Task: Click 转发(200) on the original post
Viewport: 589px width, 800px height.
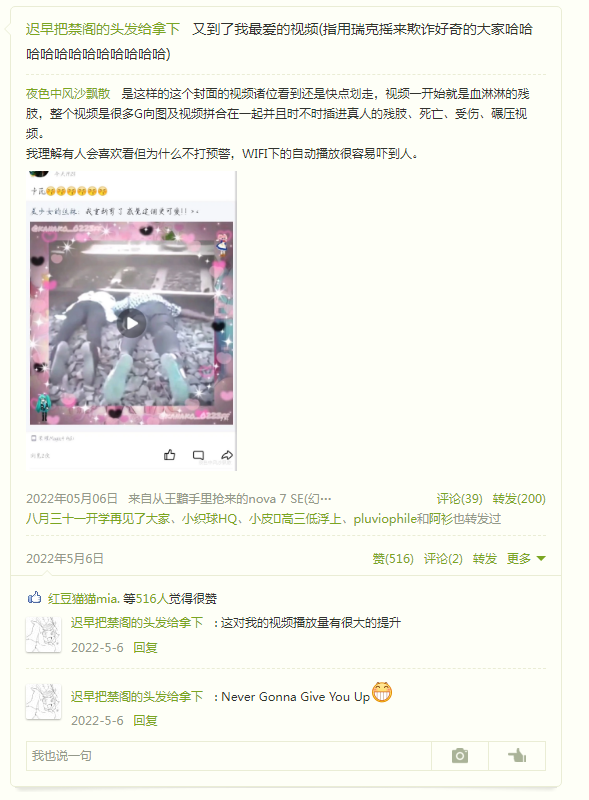Action: [519, 498]
